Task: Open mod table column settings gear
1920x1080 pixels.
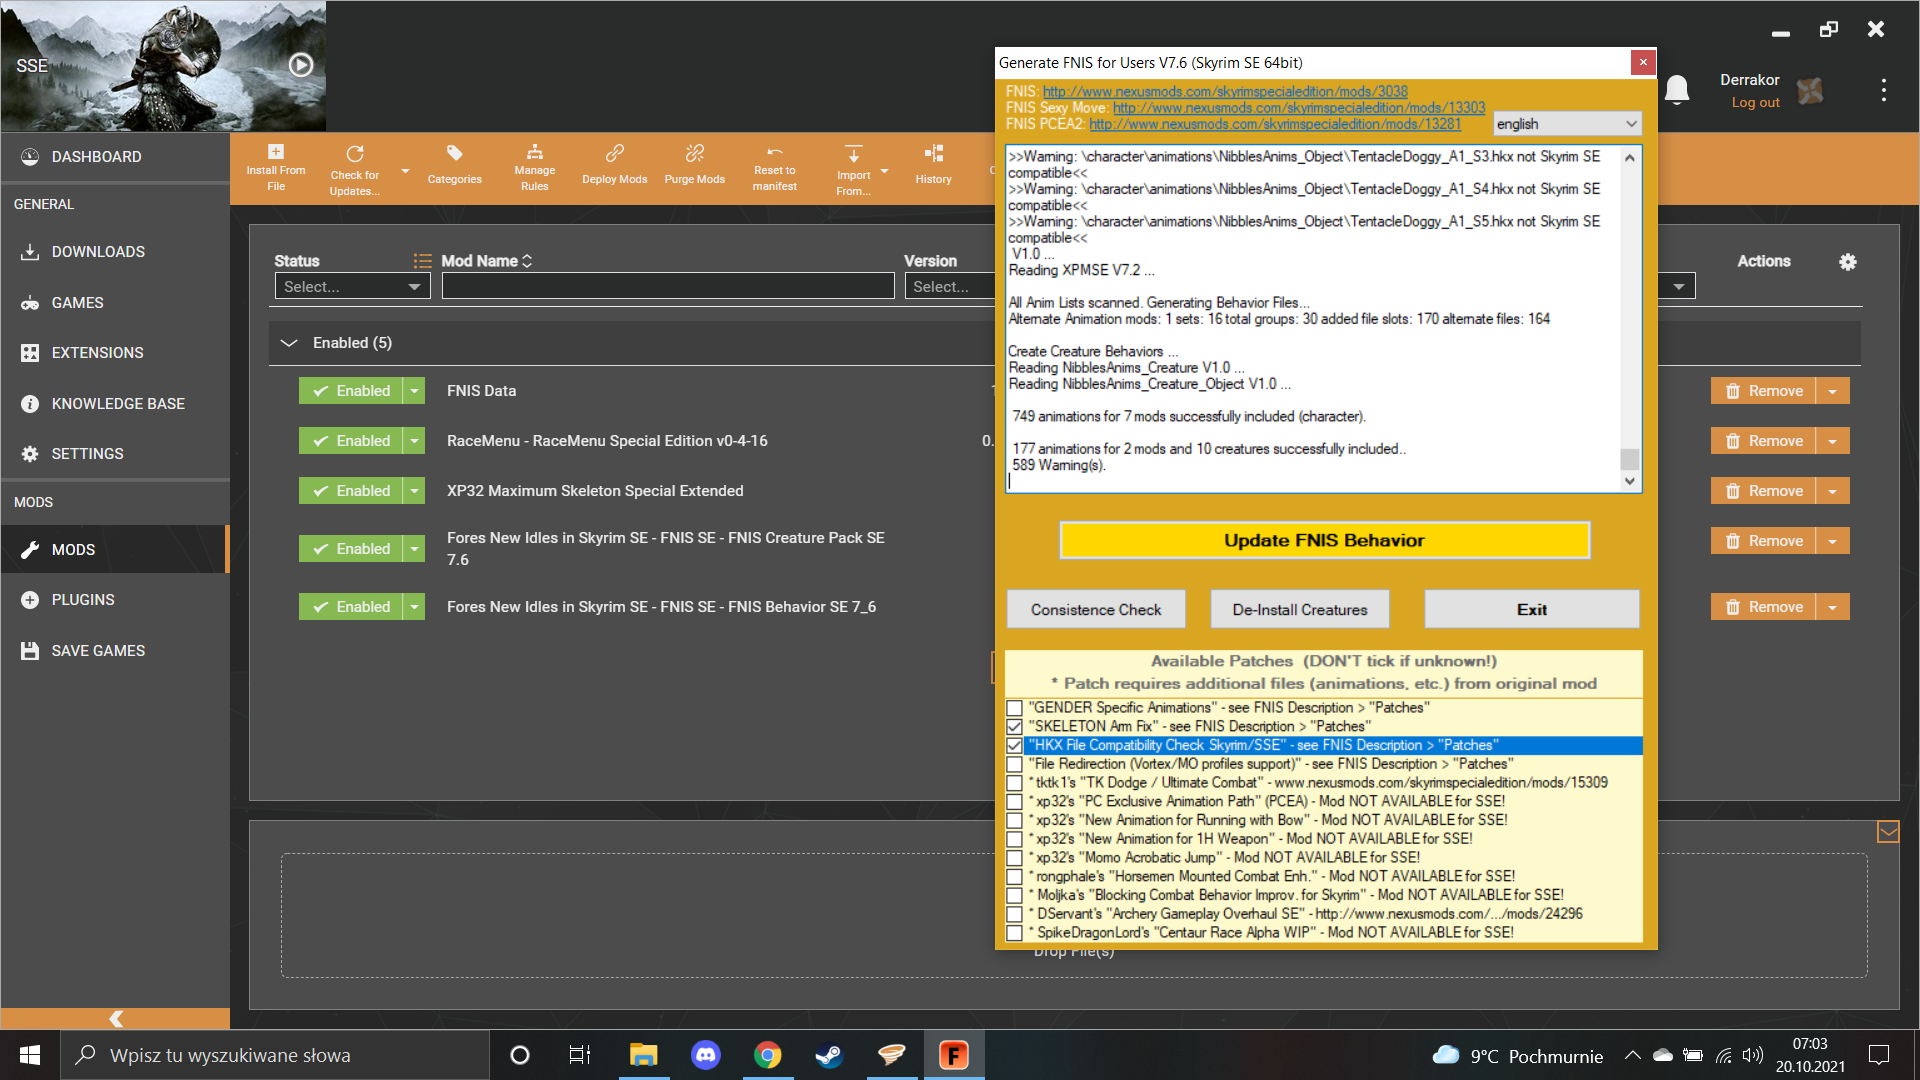Action: tap(1848, 262)
